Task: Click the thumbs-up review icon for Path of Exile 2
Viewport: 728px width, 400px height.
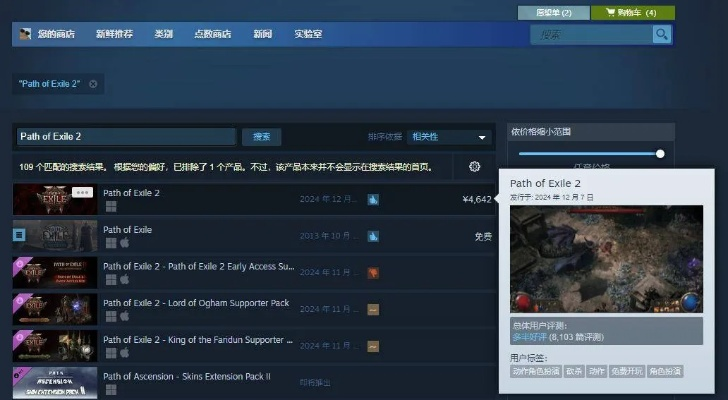Action: click(373, 200)
